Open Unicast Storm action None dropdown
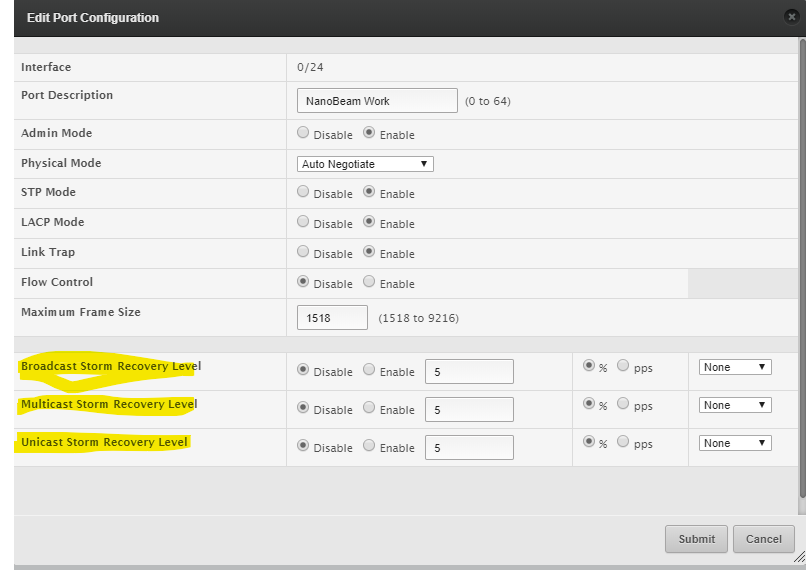The width and height of the screenshot is (806, 570). click(x=735, y=443)
